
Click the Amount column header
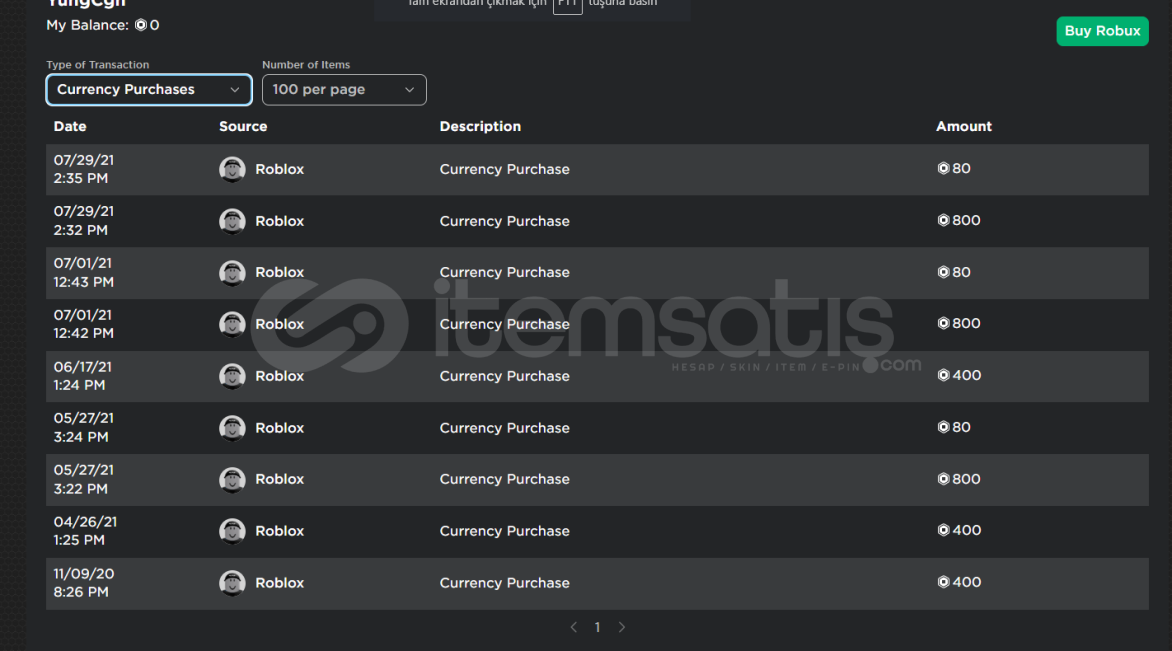(963, 127)
